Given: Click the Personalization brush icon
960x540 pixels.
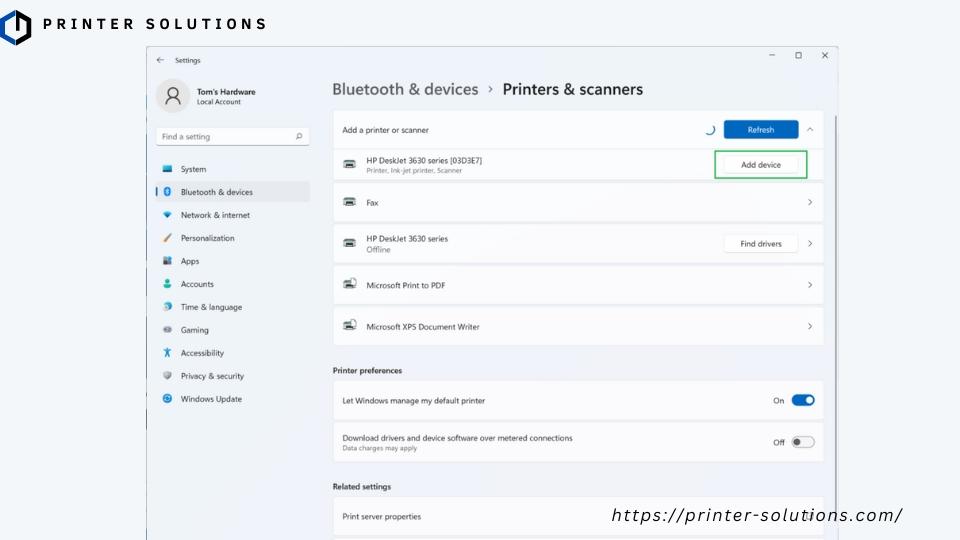Looking at the screenshot, I should (x=168, y=238).
